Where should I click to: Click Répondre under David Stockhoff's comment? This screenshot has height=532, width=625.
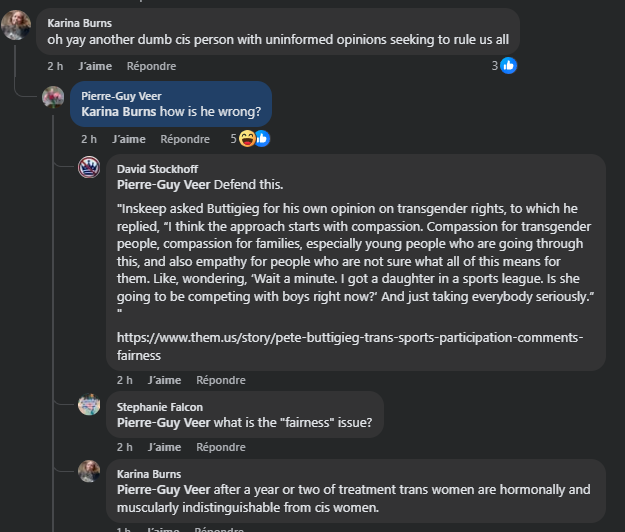(x=221, y=380)
